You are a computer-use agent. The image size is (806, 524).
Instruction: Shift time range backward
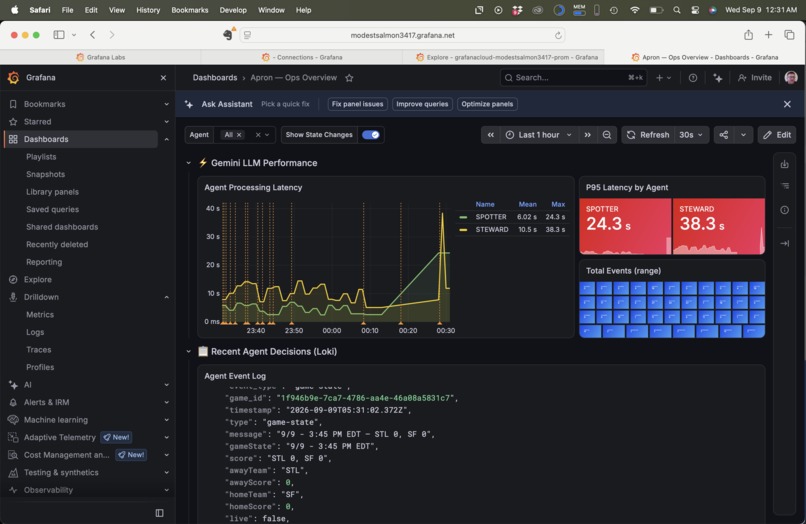(x=491, y=135)
